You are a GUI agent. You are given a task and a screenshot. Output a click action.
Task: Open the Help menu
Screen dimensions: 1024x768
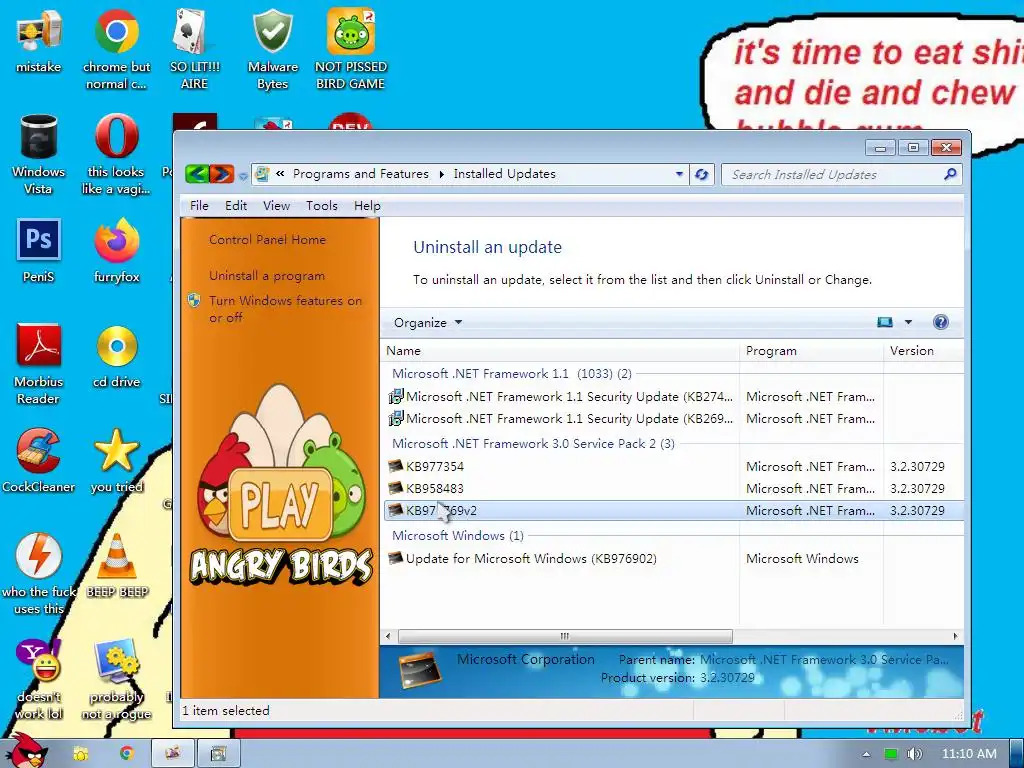(367, 206)
